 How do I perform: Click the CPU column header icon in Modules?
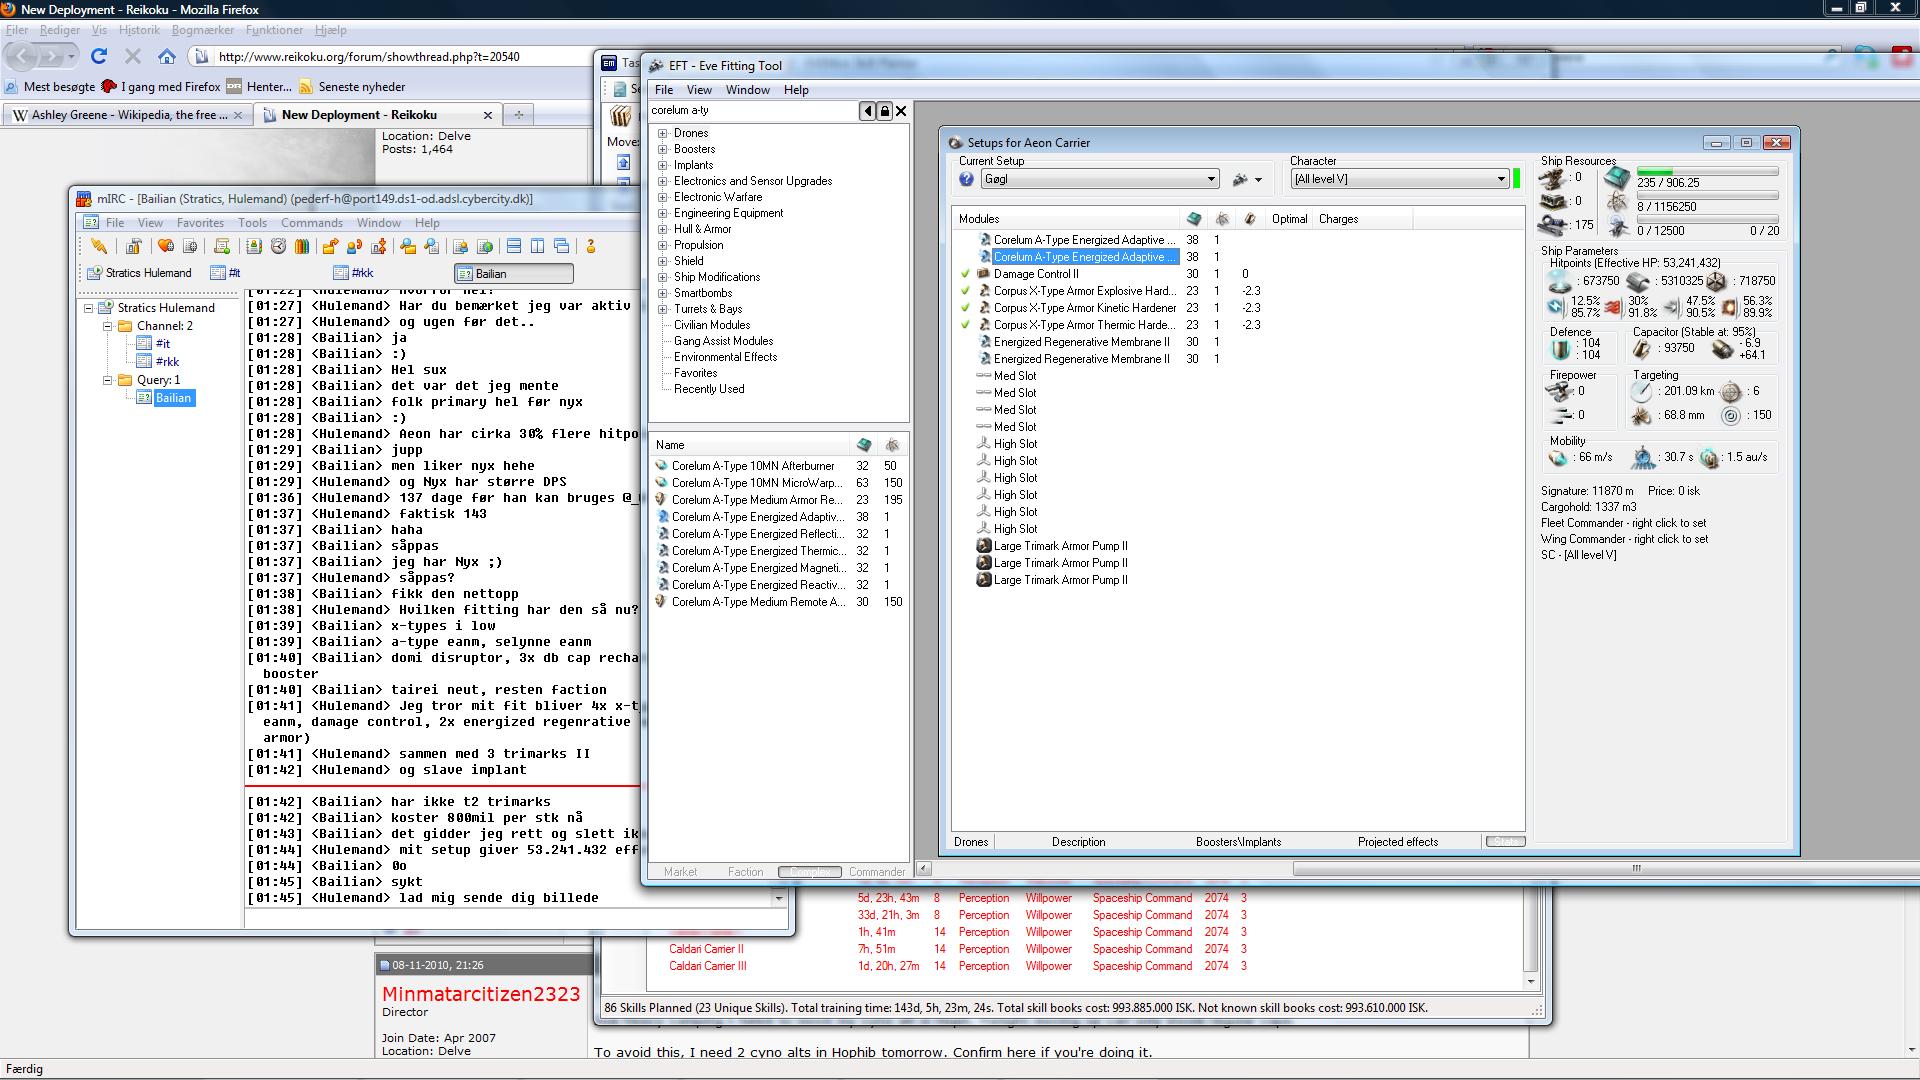1193,219
